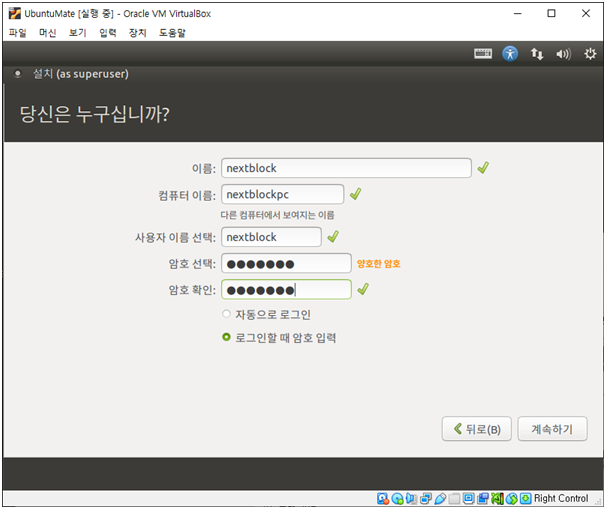Maximize the VirtualBox window

552,14
